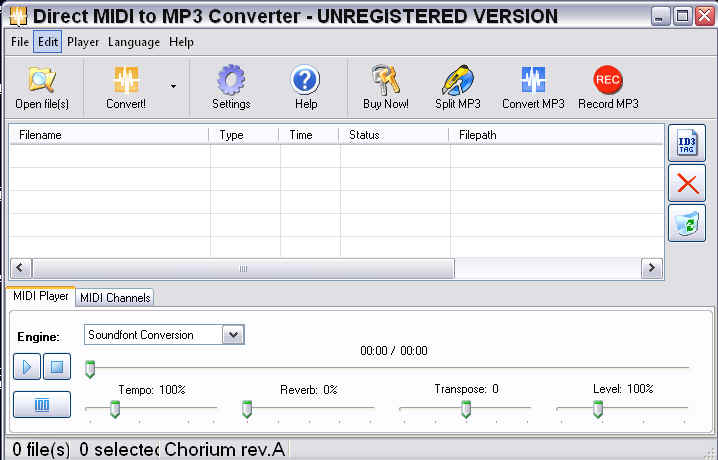
Task: Click the 'Chorium rev.A' status bar text
Action: click(x=224, y=449)
